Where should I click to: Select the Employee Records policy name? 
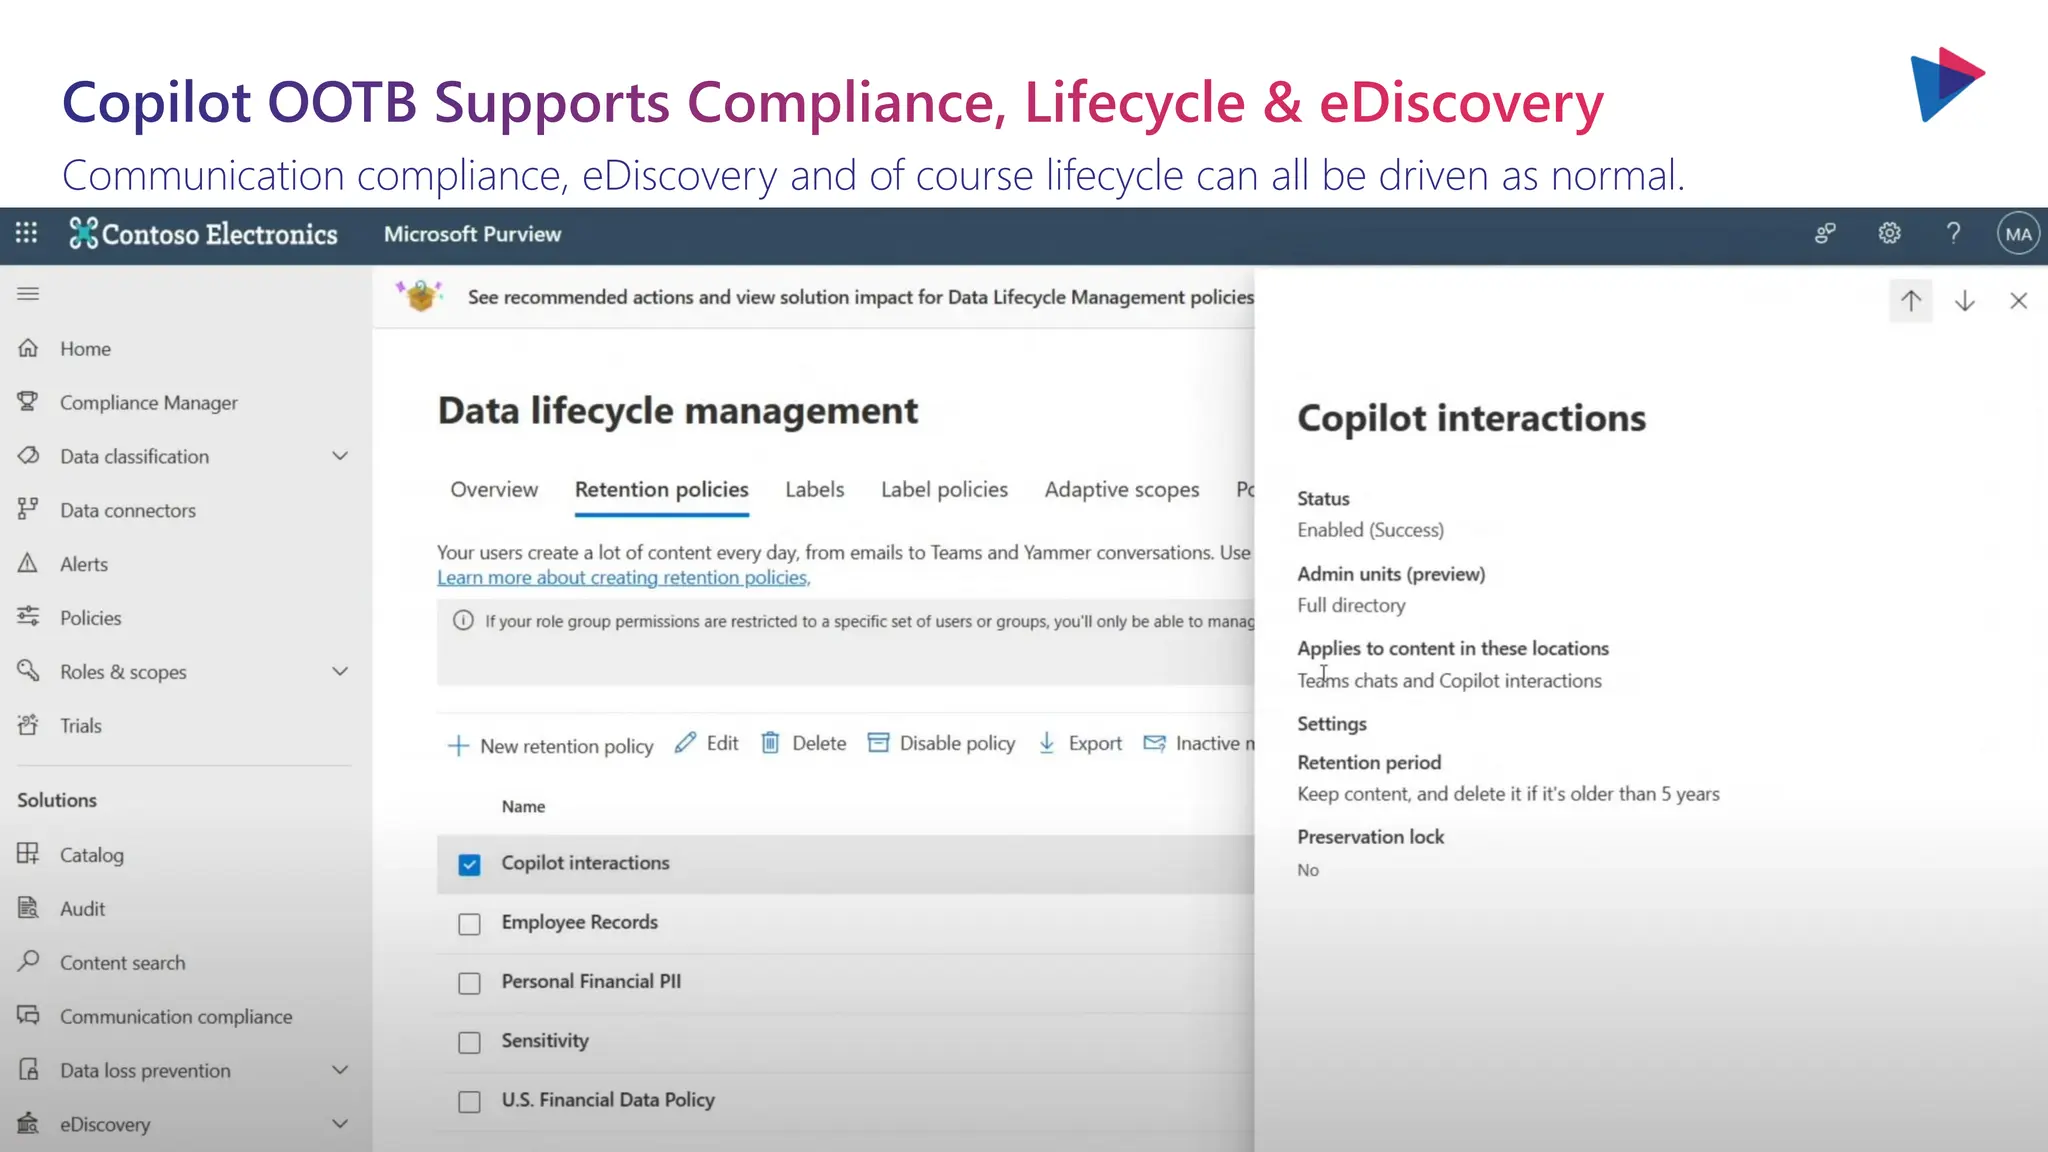point(579,922)
